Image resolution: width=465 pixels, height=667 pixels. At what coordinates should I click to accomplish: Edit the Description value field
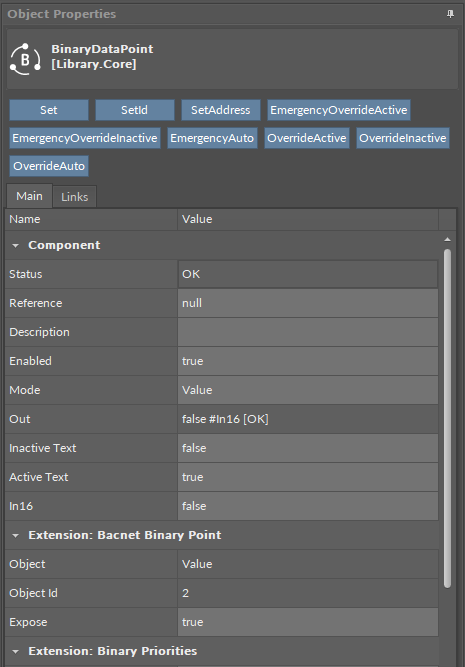pyautogui.click(x=308, y=332)
